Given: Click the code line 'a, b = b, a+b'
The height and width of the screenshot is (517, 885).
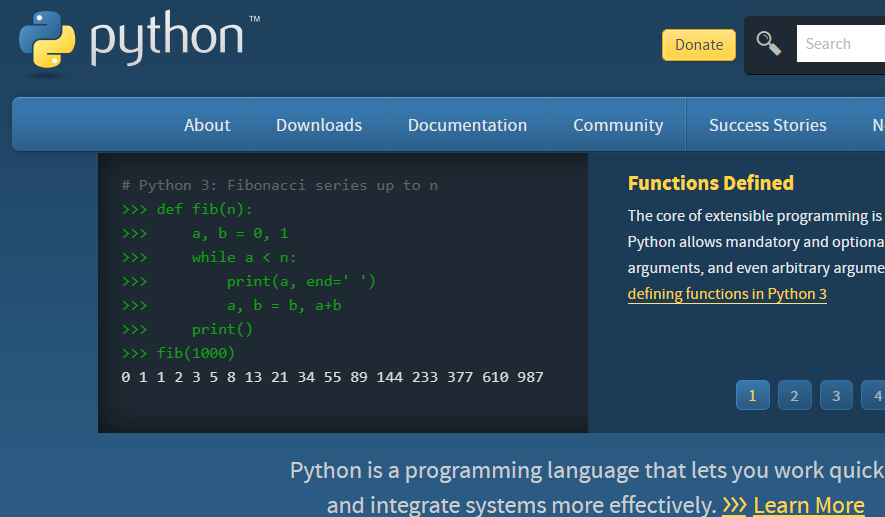Looking at the screenshot, I should coord(284,305).
